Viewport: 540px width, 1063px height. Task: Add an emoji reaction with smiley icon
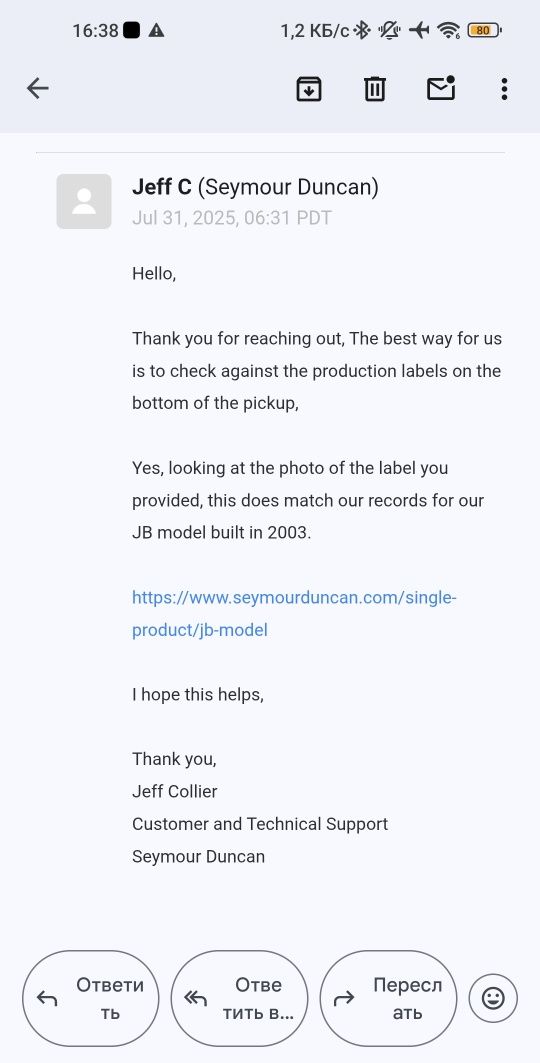493,998
